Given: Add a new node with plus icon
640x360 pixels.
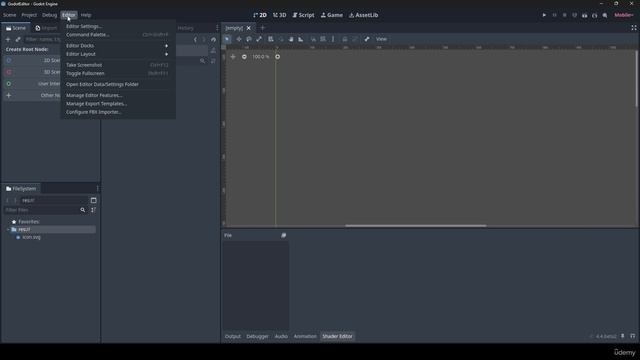Looking at the screenshot, I should [x=8, y=39].
